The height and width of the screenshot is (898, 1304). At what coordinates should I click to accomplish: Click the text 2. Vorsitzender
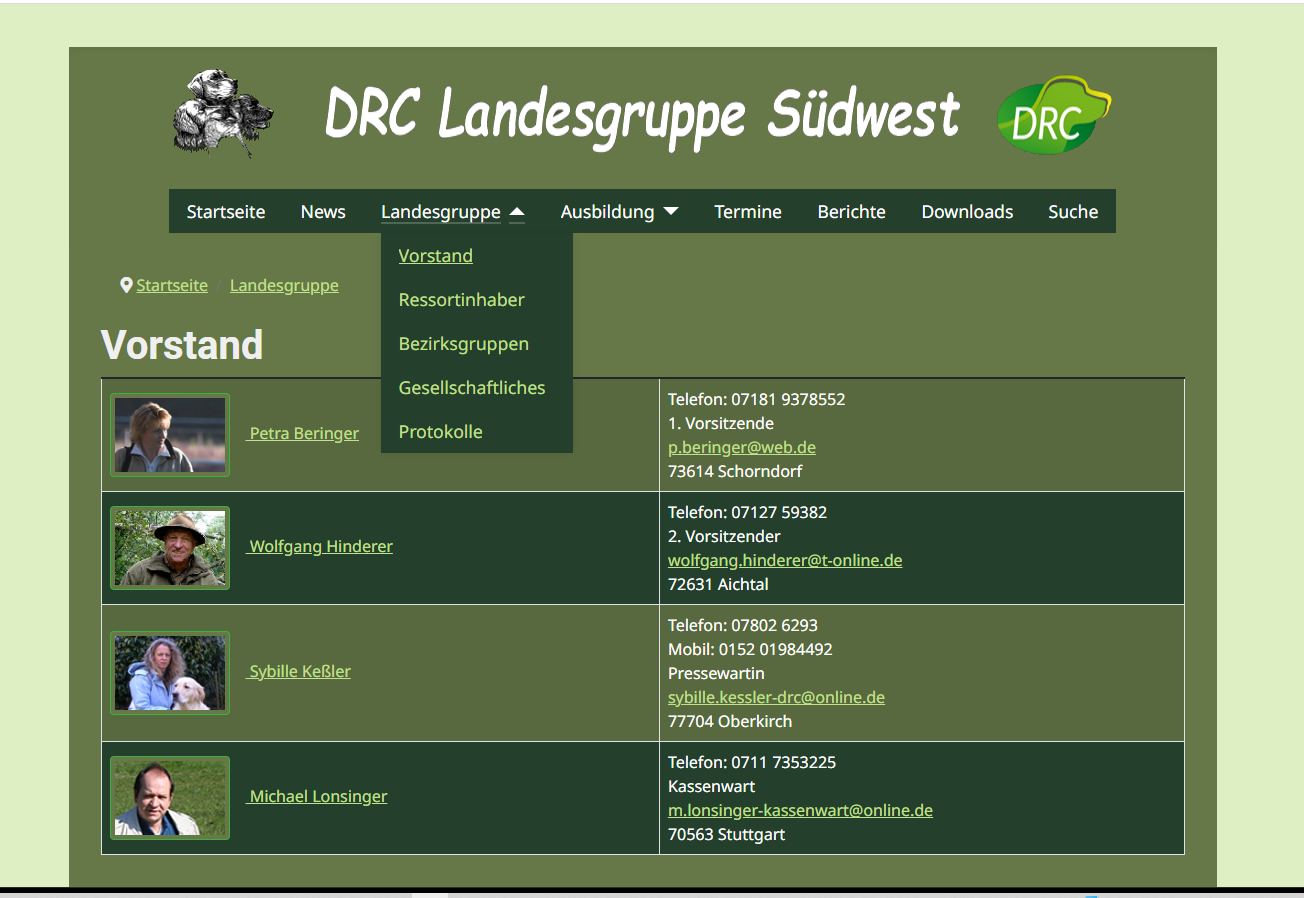[x=724, y=537]
